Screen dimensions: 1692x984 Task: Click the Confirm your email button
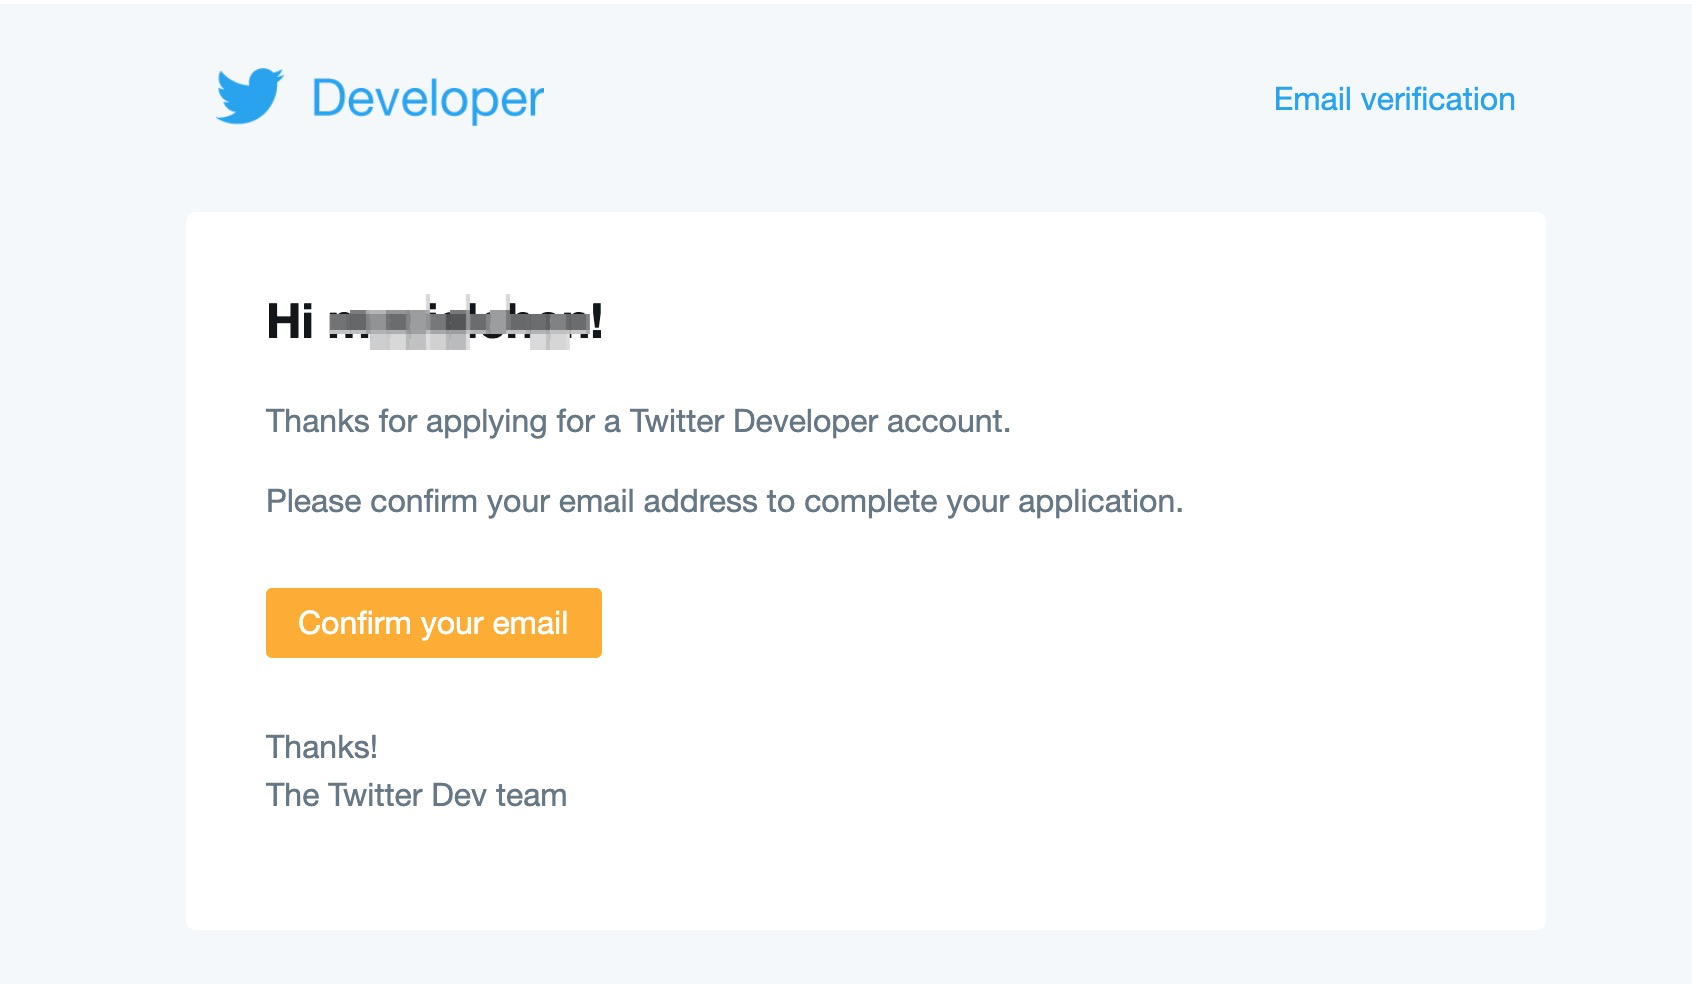(434, 623)
